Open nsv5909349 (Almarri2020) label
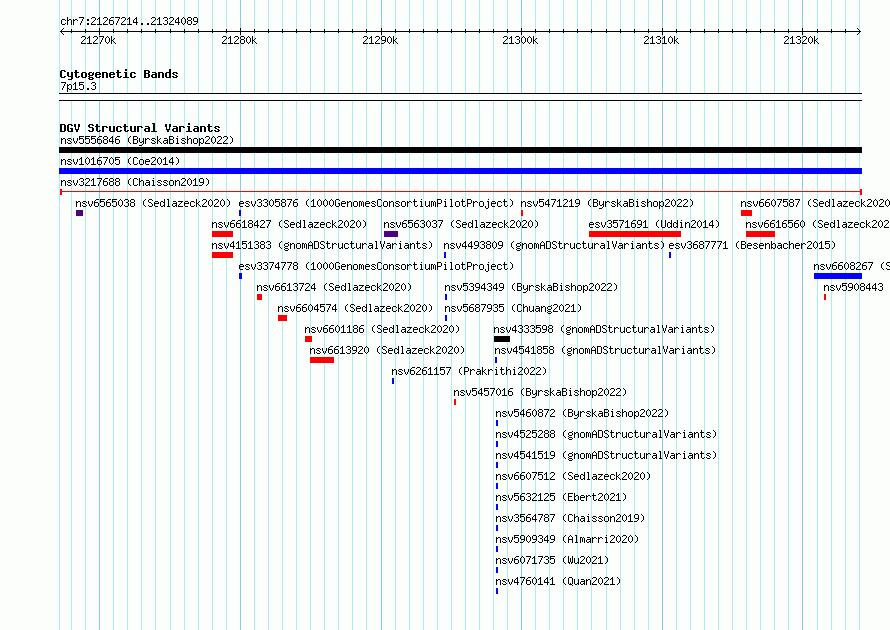Screen dimensions: 890x630 pos(568,539)
